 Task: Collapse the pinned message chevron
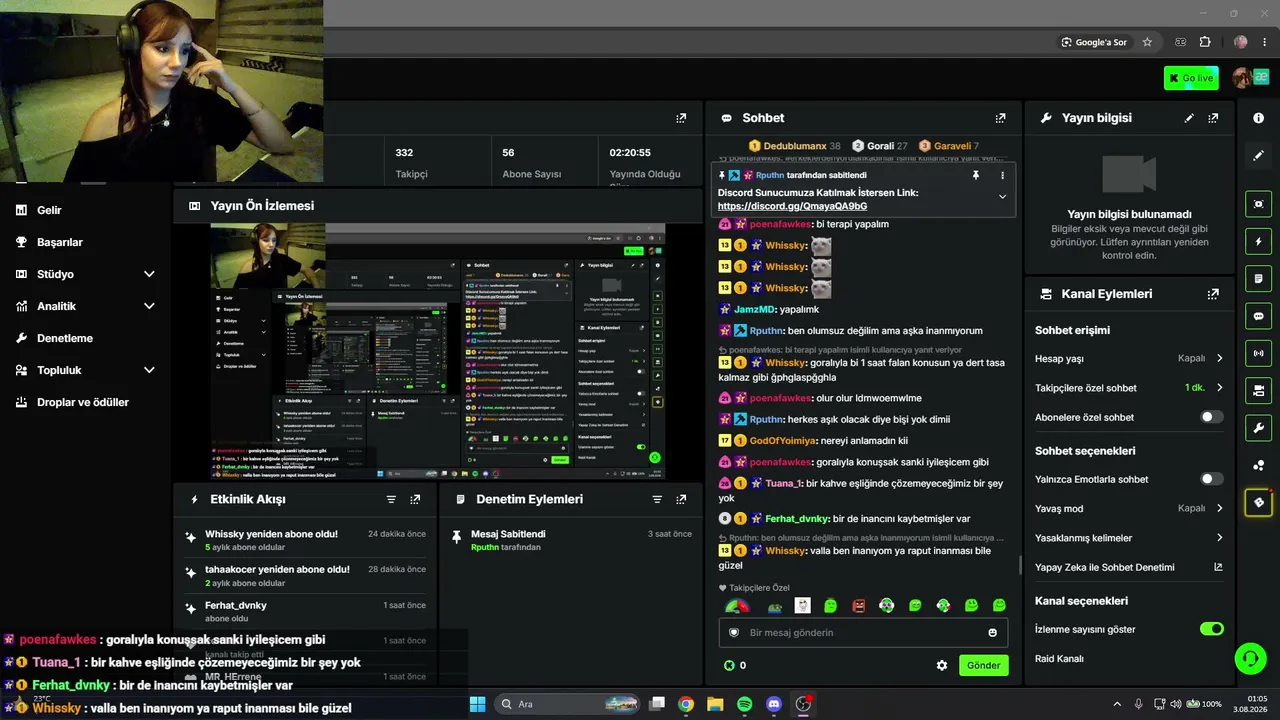(1002, 197)
